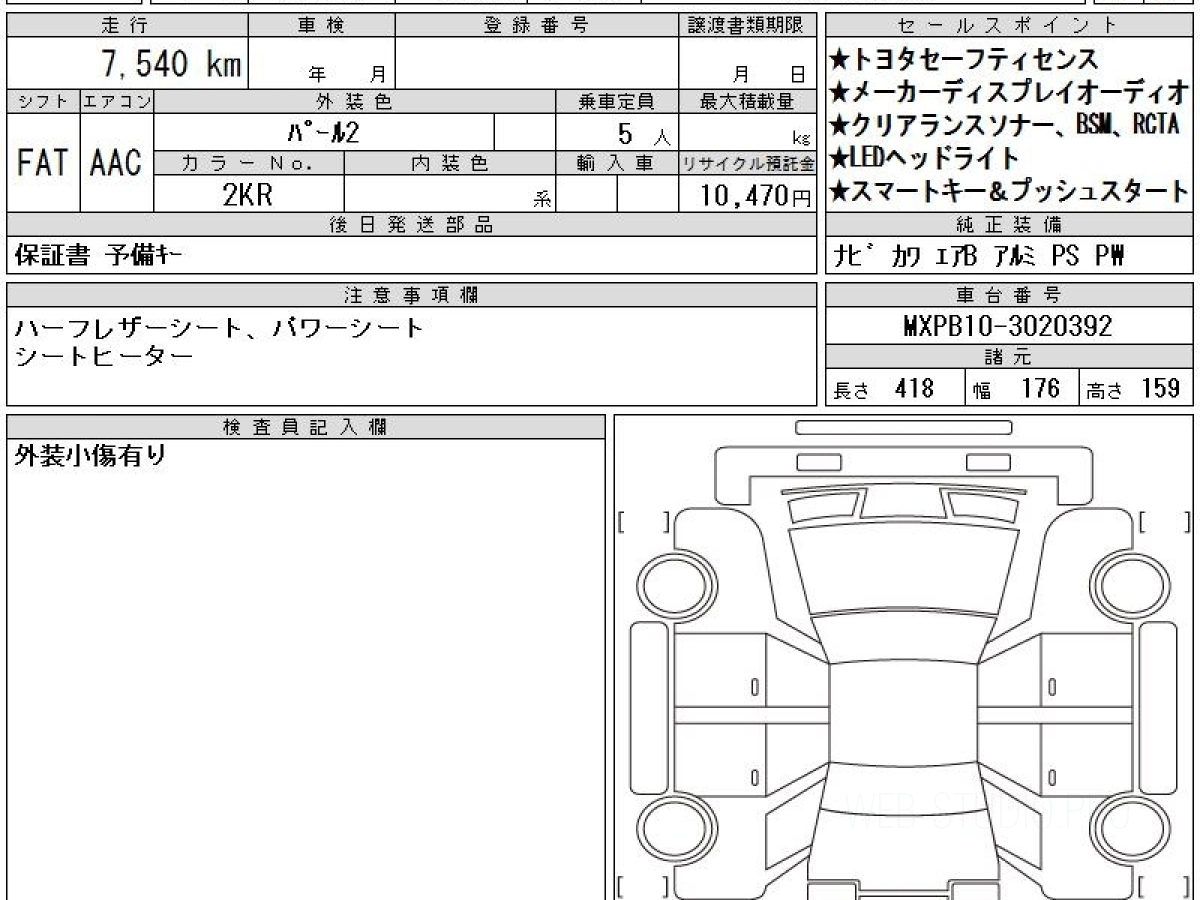
Task: Select the 走行 column header
Action: [126, 27]
